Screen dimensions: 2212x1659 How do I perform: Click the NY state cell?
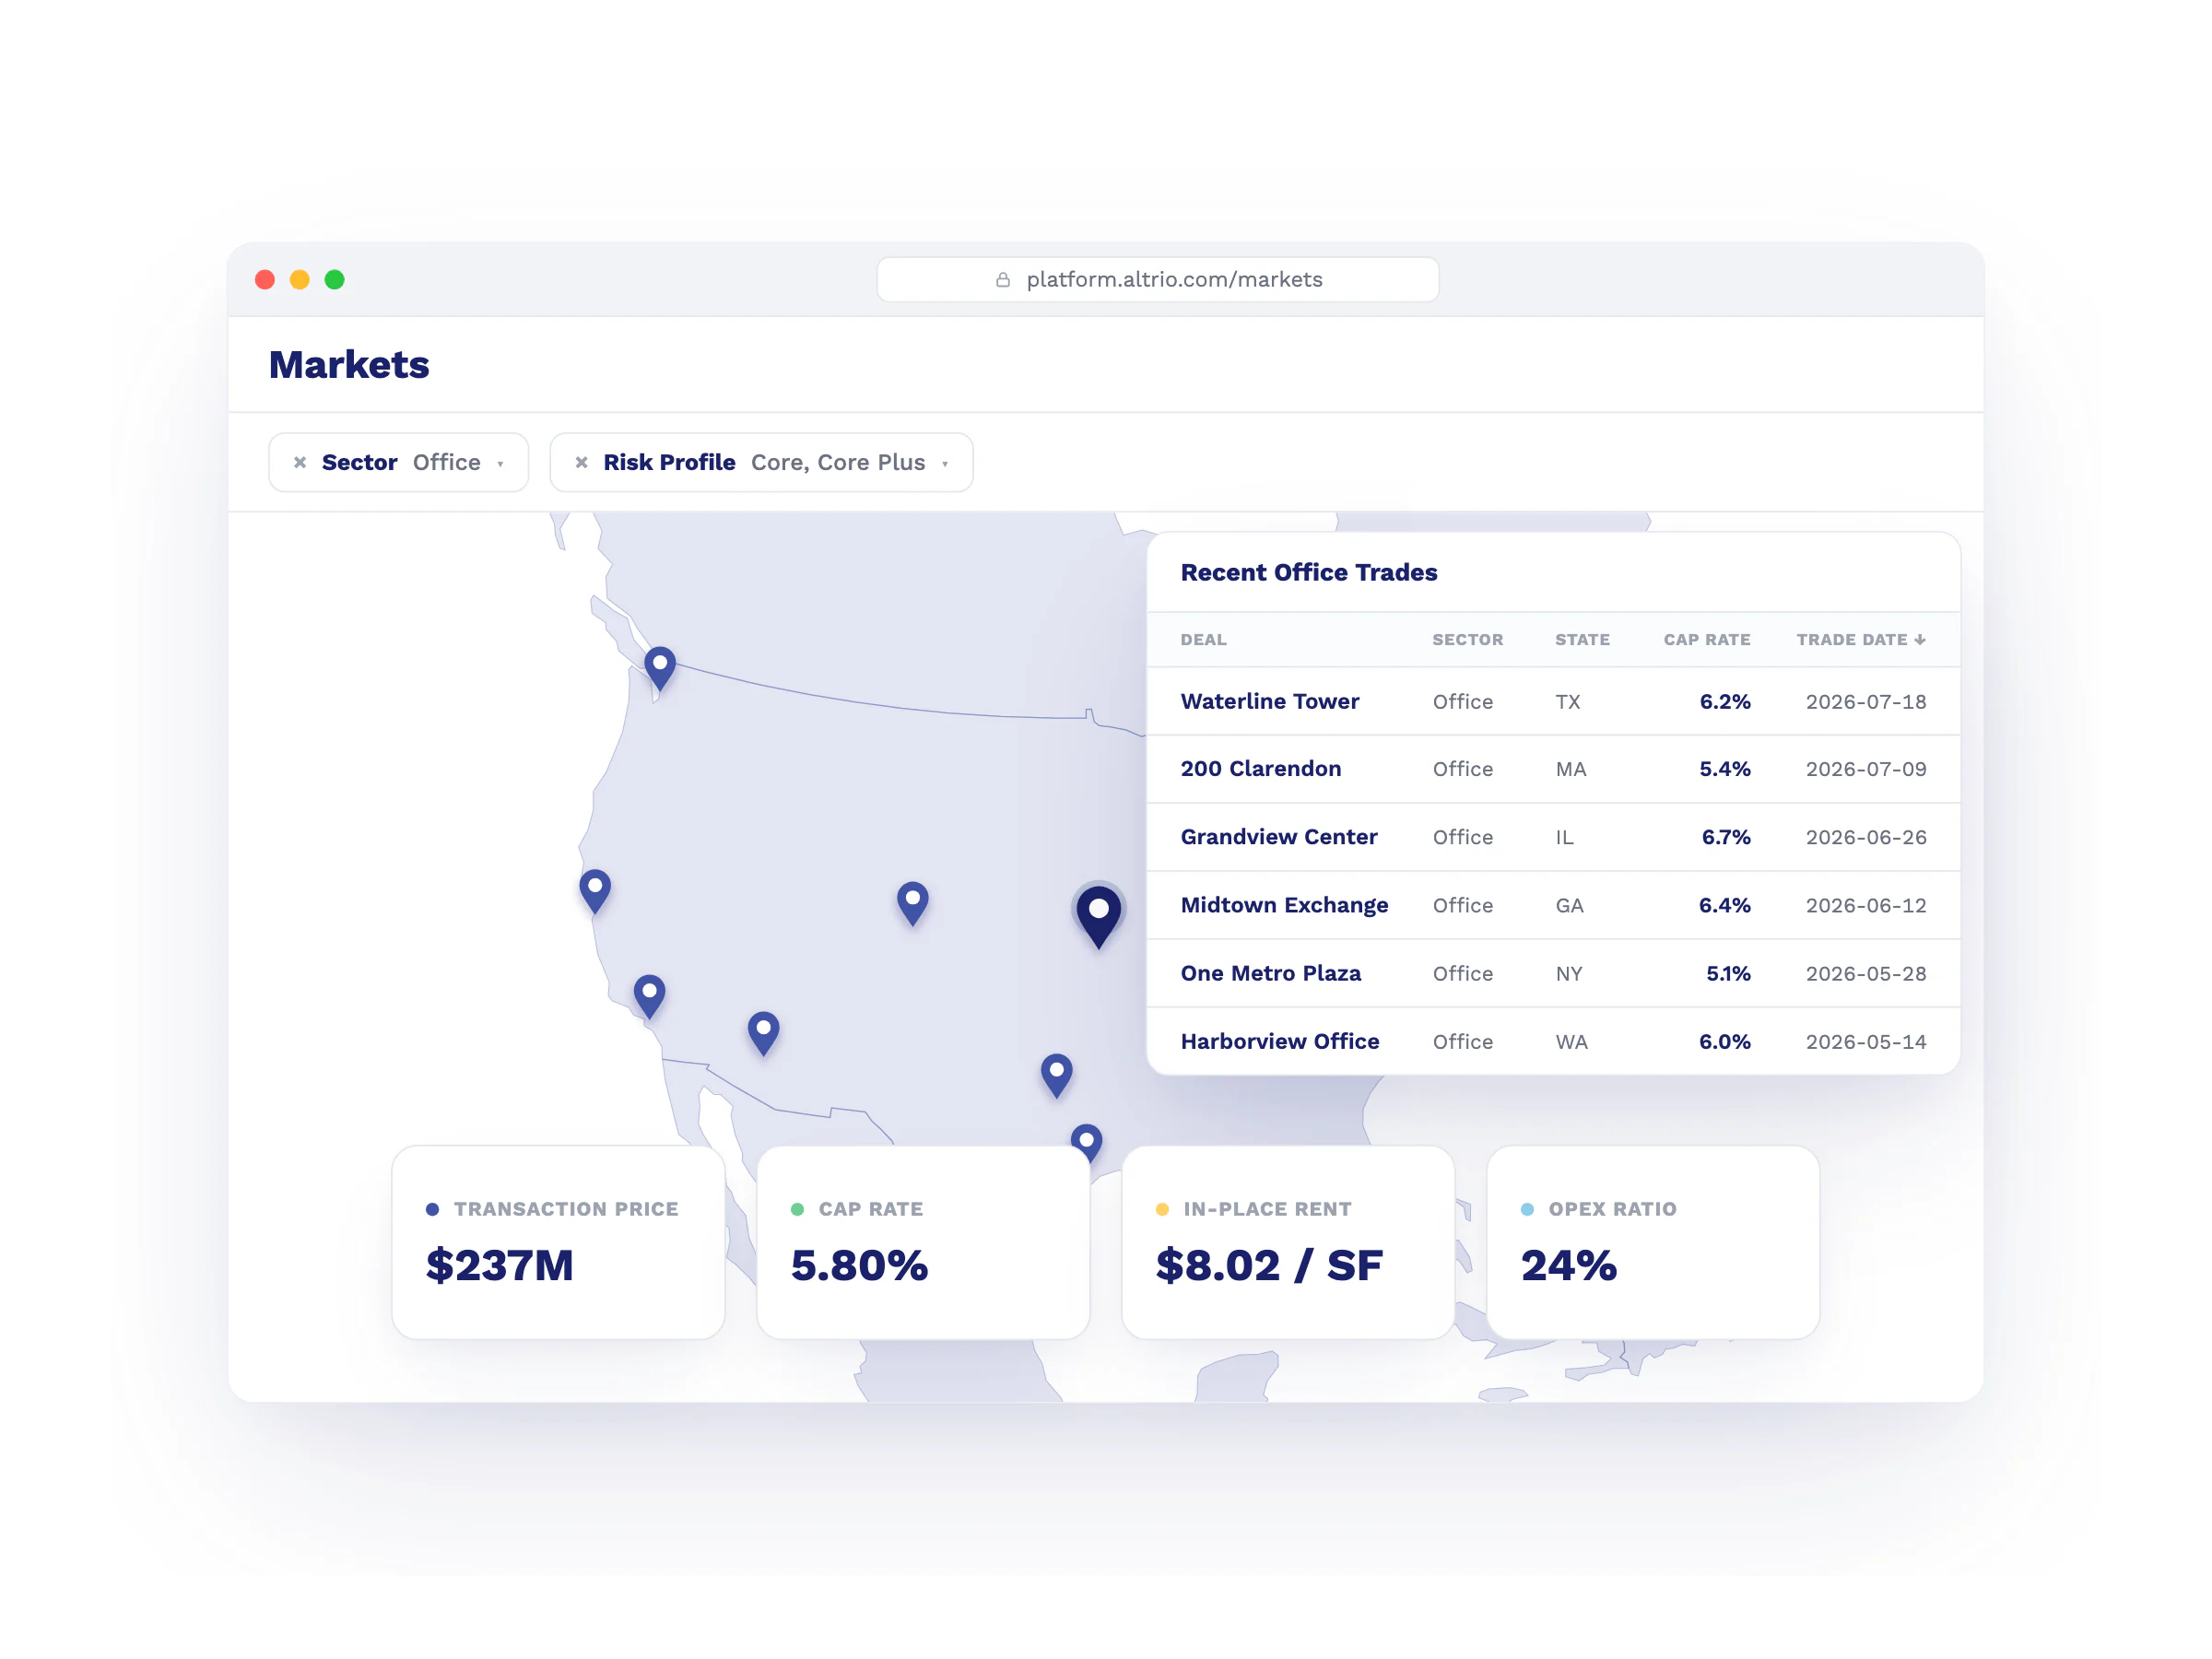click(x=1568, y=973)
